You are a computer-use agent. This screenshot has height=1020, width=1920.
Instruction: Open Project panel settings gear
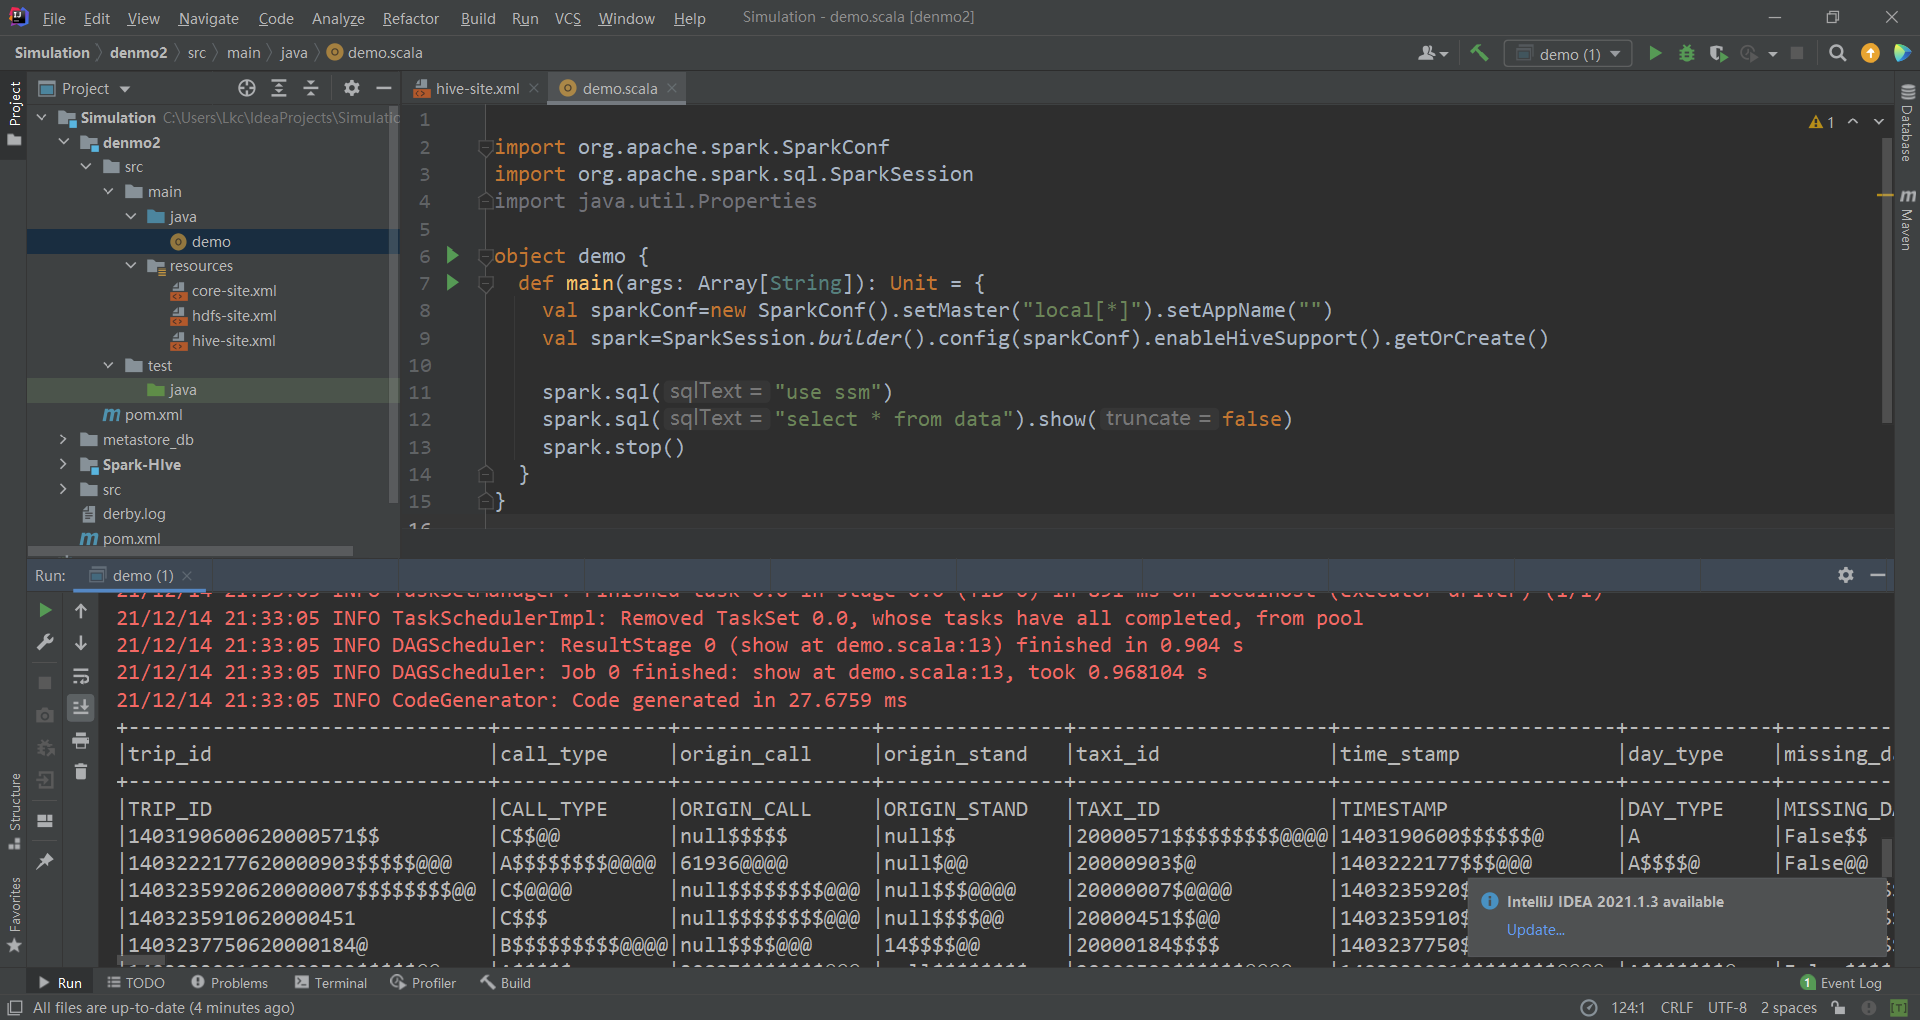click(x=351, y=88)
